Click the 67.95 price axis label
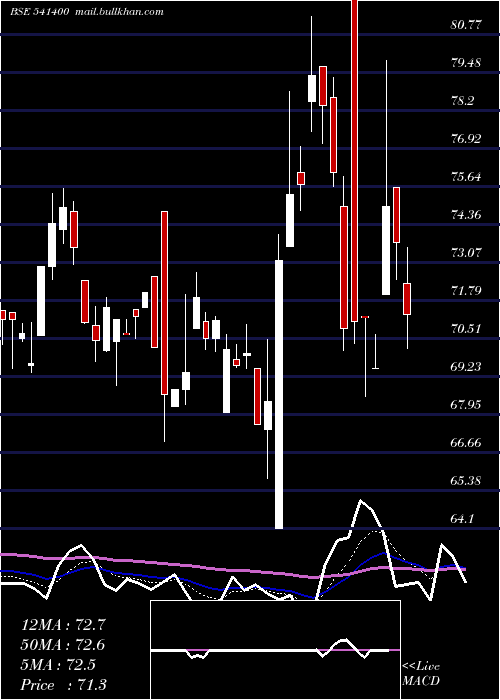500x700 pixels. pyautogui.click(x=466, y=405)
